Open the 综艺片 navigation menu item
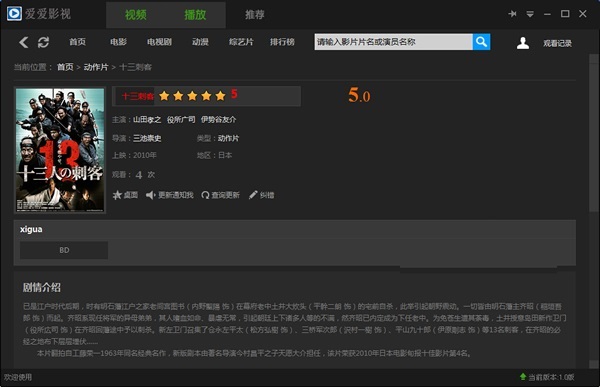Screen dimensions: 600x387 pyautogui.click(x=241, y=42)
